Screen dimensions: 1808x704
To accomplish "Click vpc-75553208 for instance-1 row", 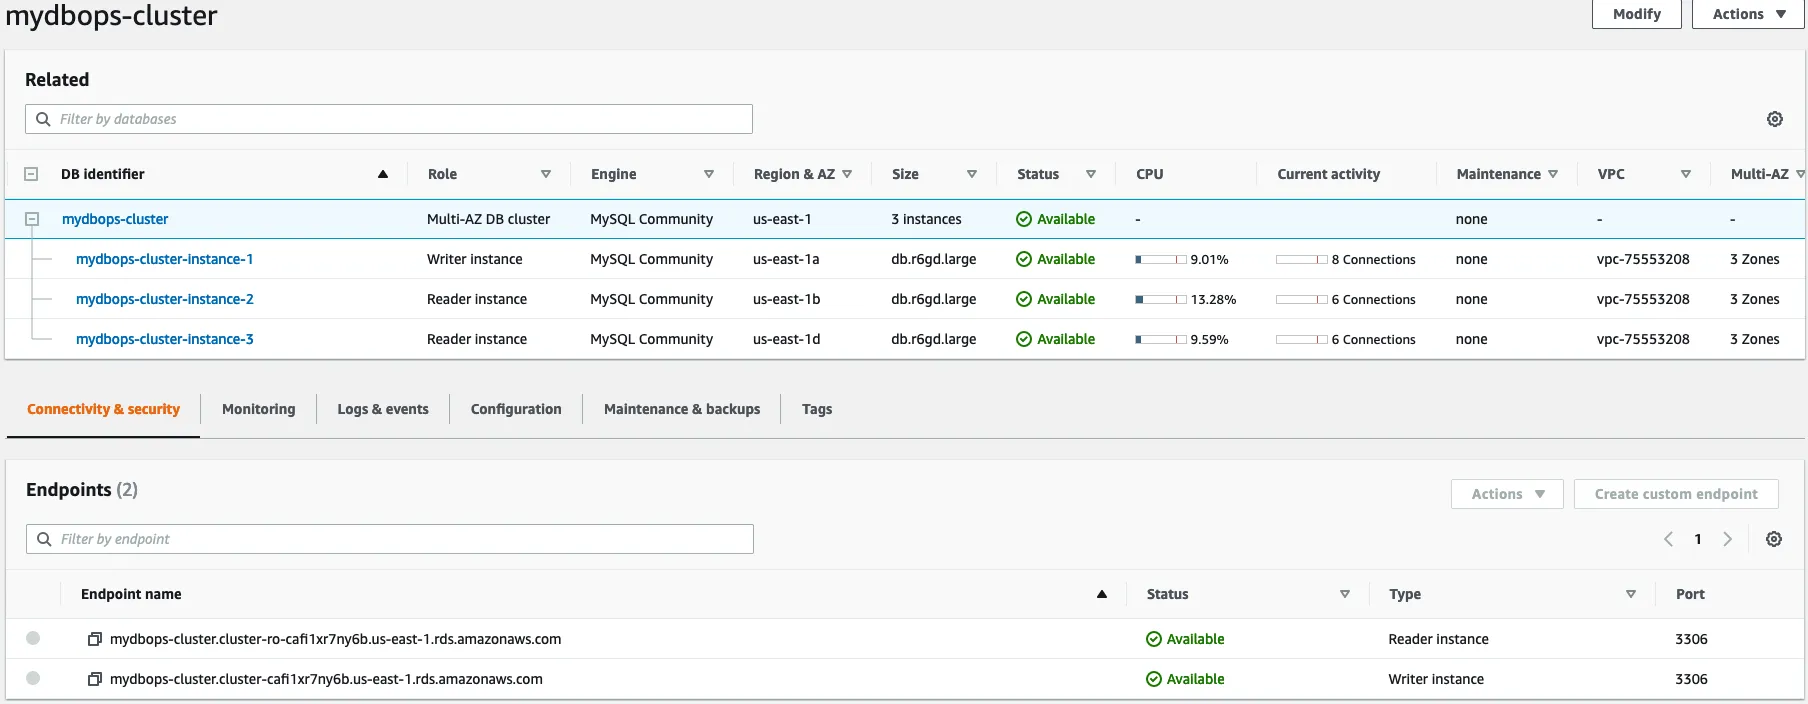I will click(1643, 259).
